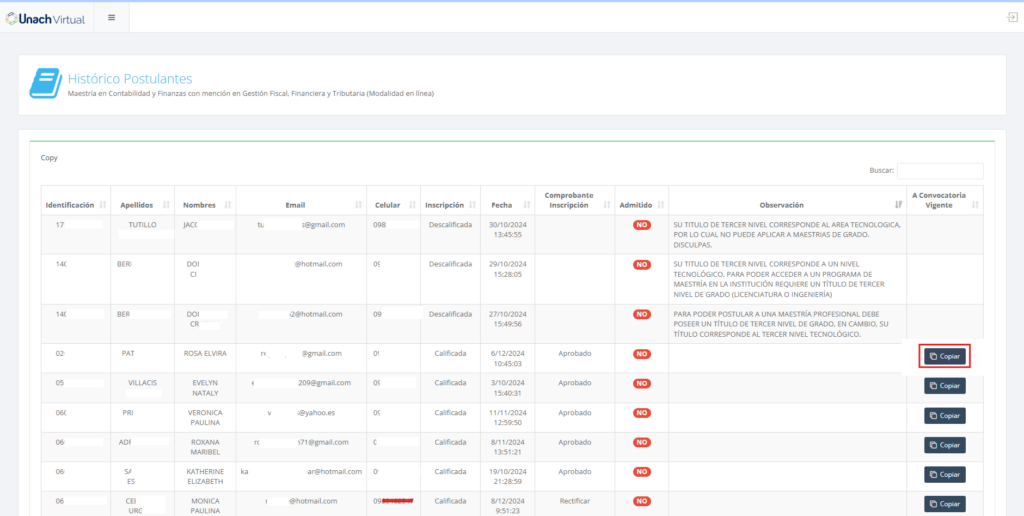1024x516 pixels.
Task: Sort table by Nombres column
Action: 206,205
